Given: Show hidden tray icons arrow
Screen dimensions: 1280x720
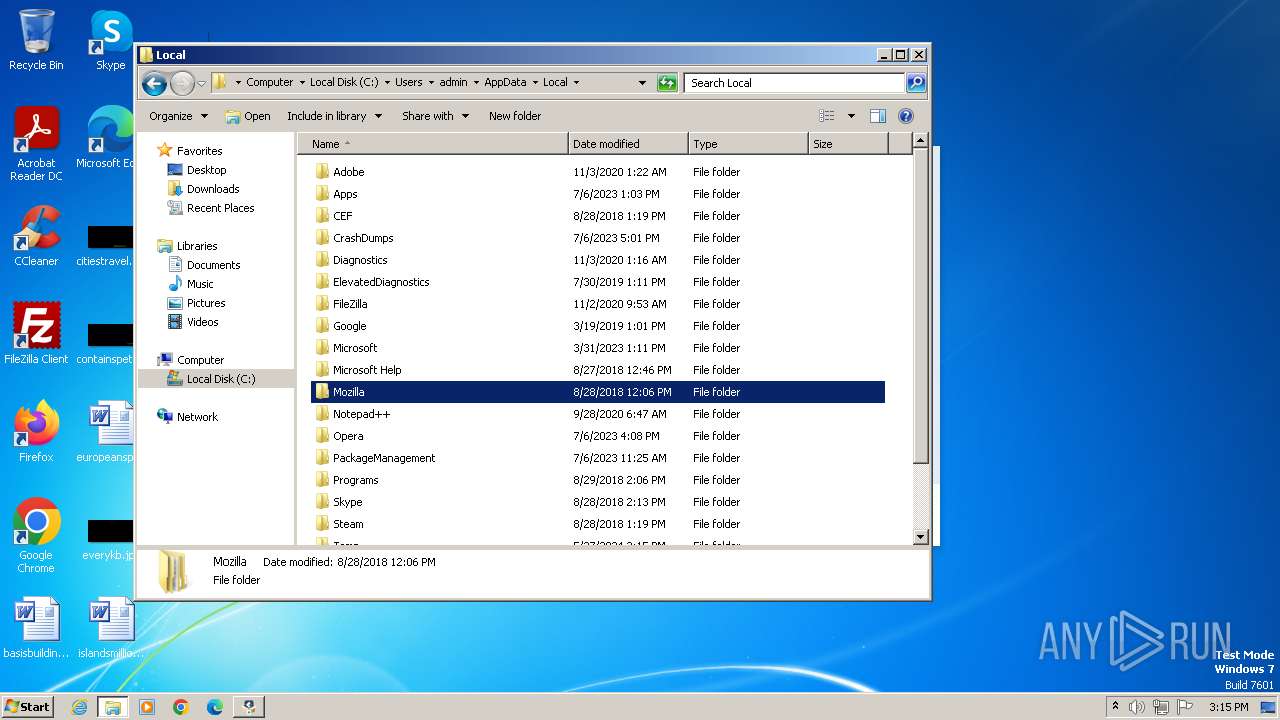Looking at the screenshot, I should tap(1115, 707).
